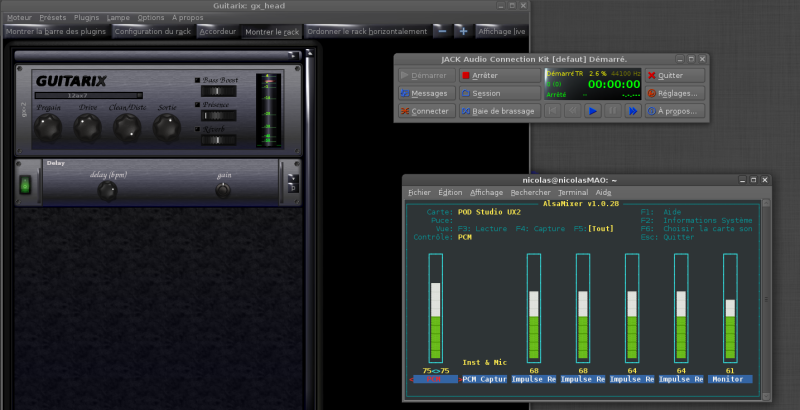800x410 pixels.
Task: Click the Configuration du rack button
Action: [x=153, y=32]
